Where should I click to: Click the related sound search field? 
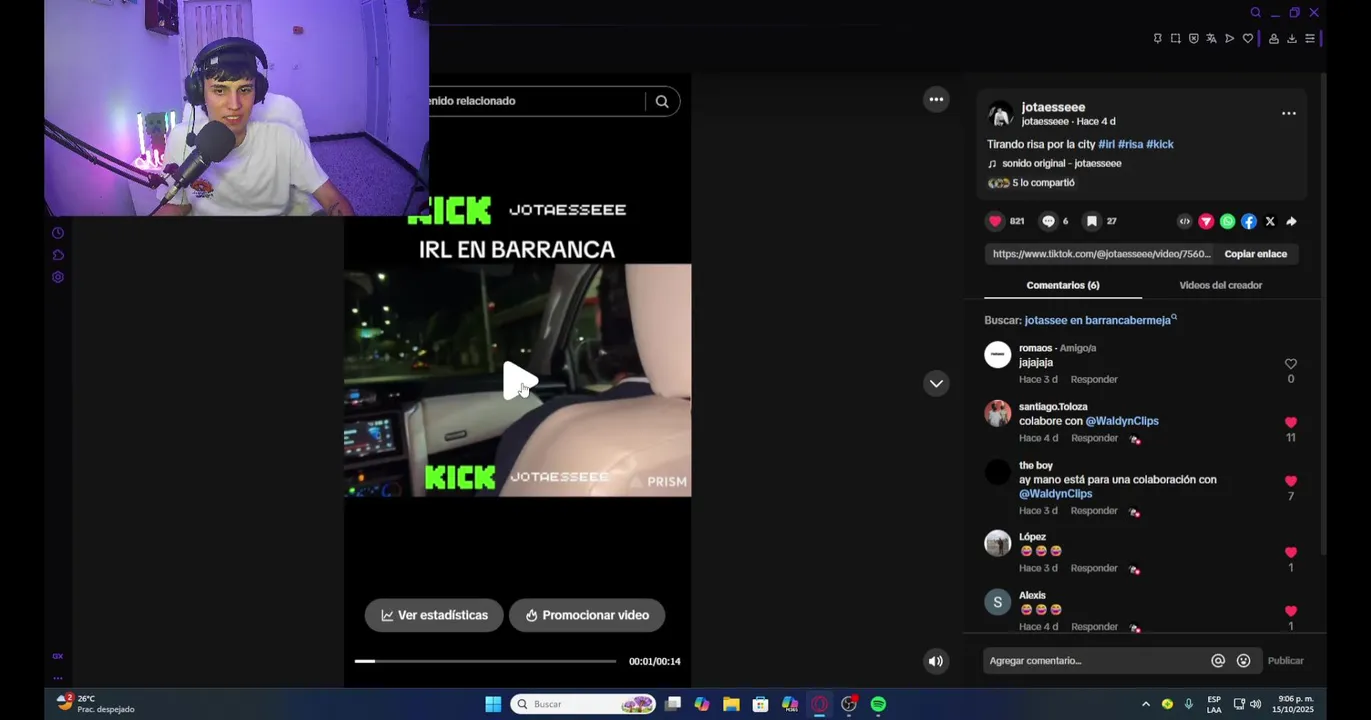click(x=535, y=101)
